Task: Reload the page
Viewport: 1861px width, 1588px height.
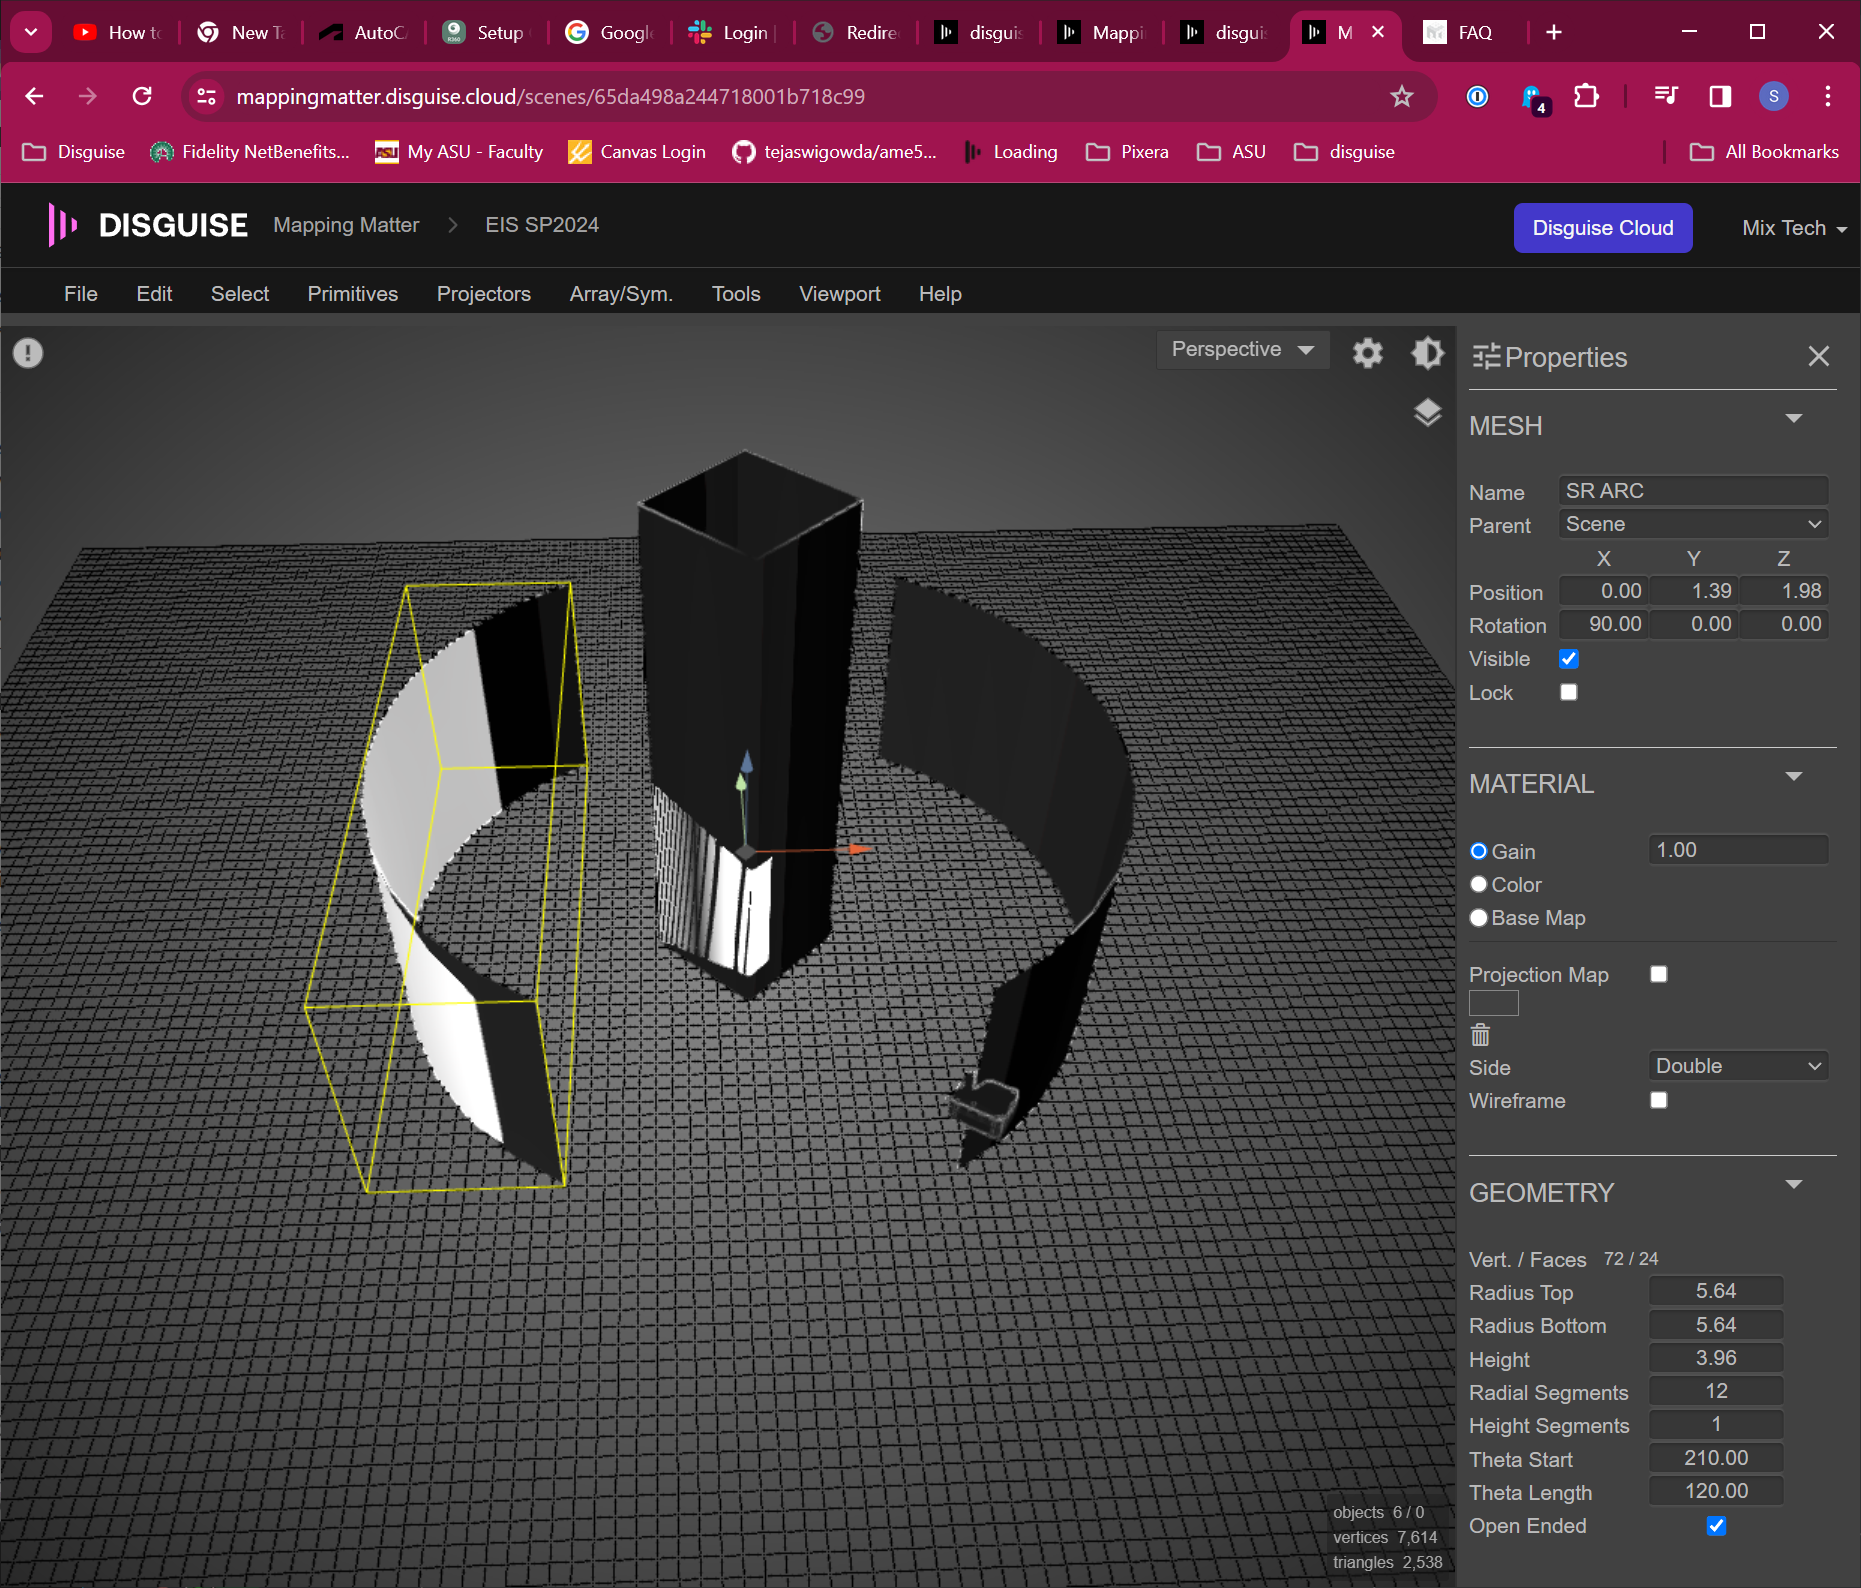Action: pos(142,96)
